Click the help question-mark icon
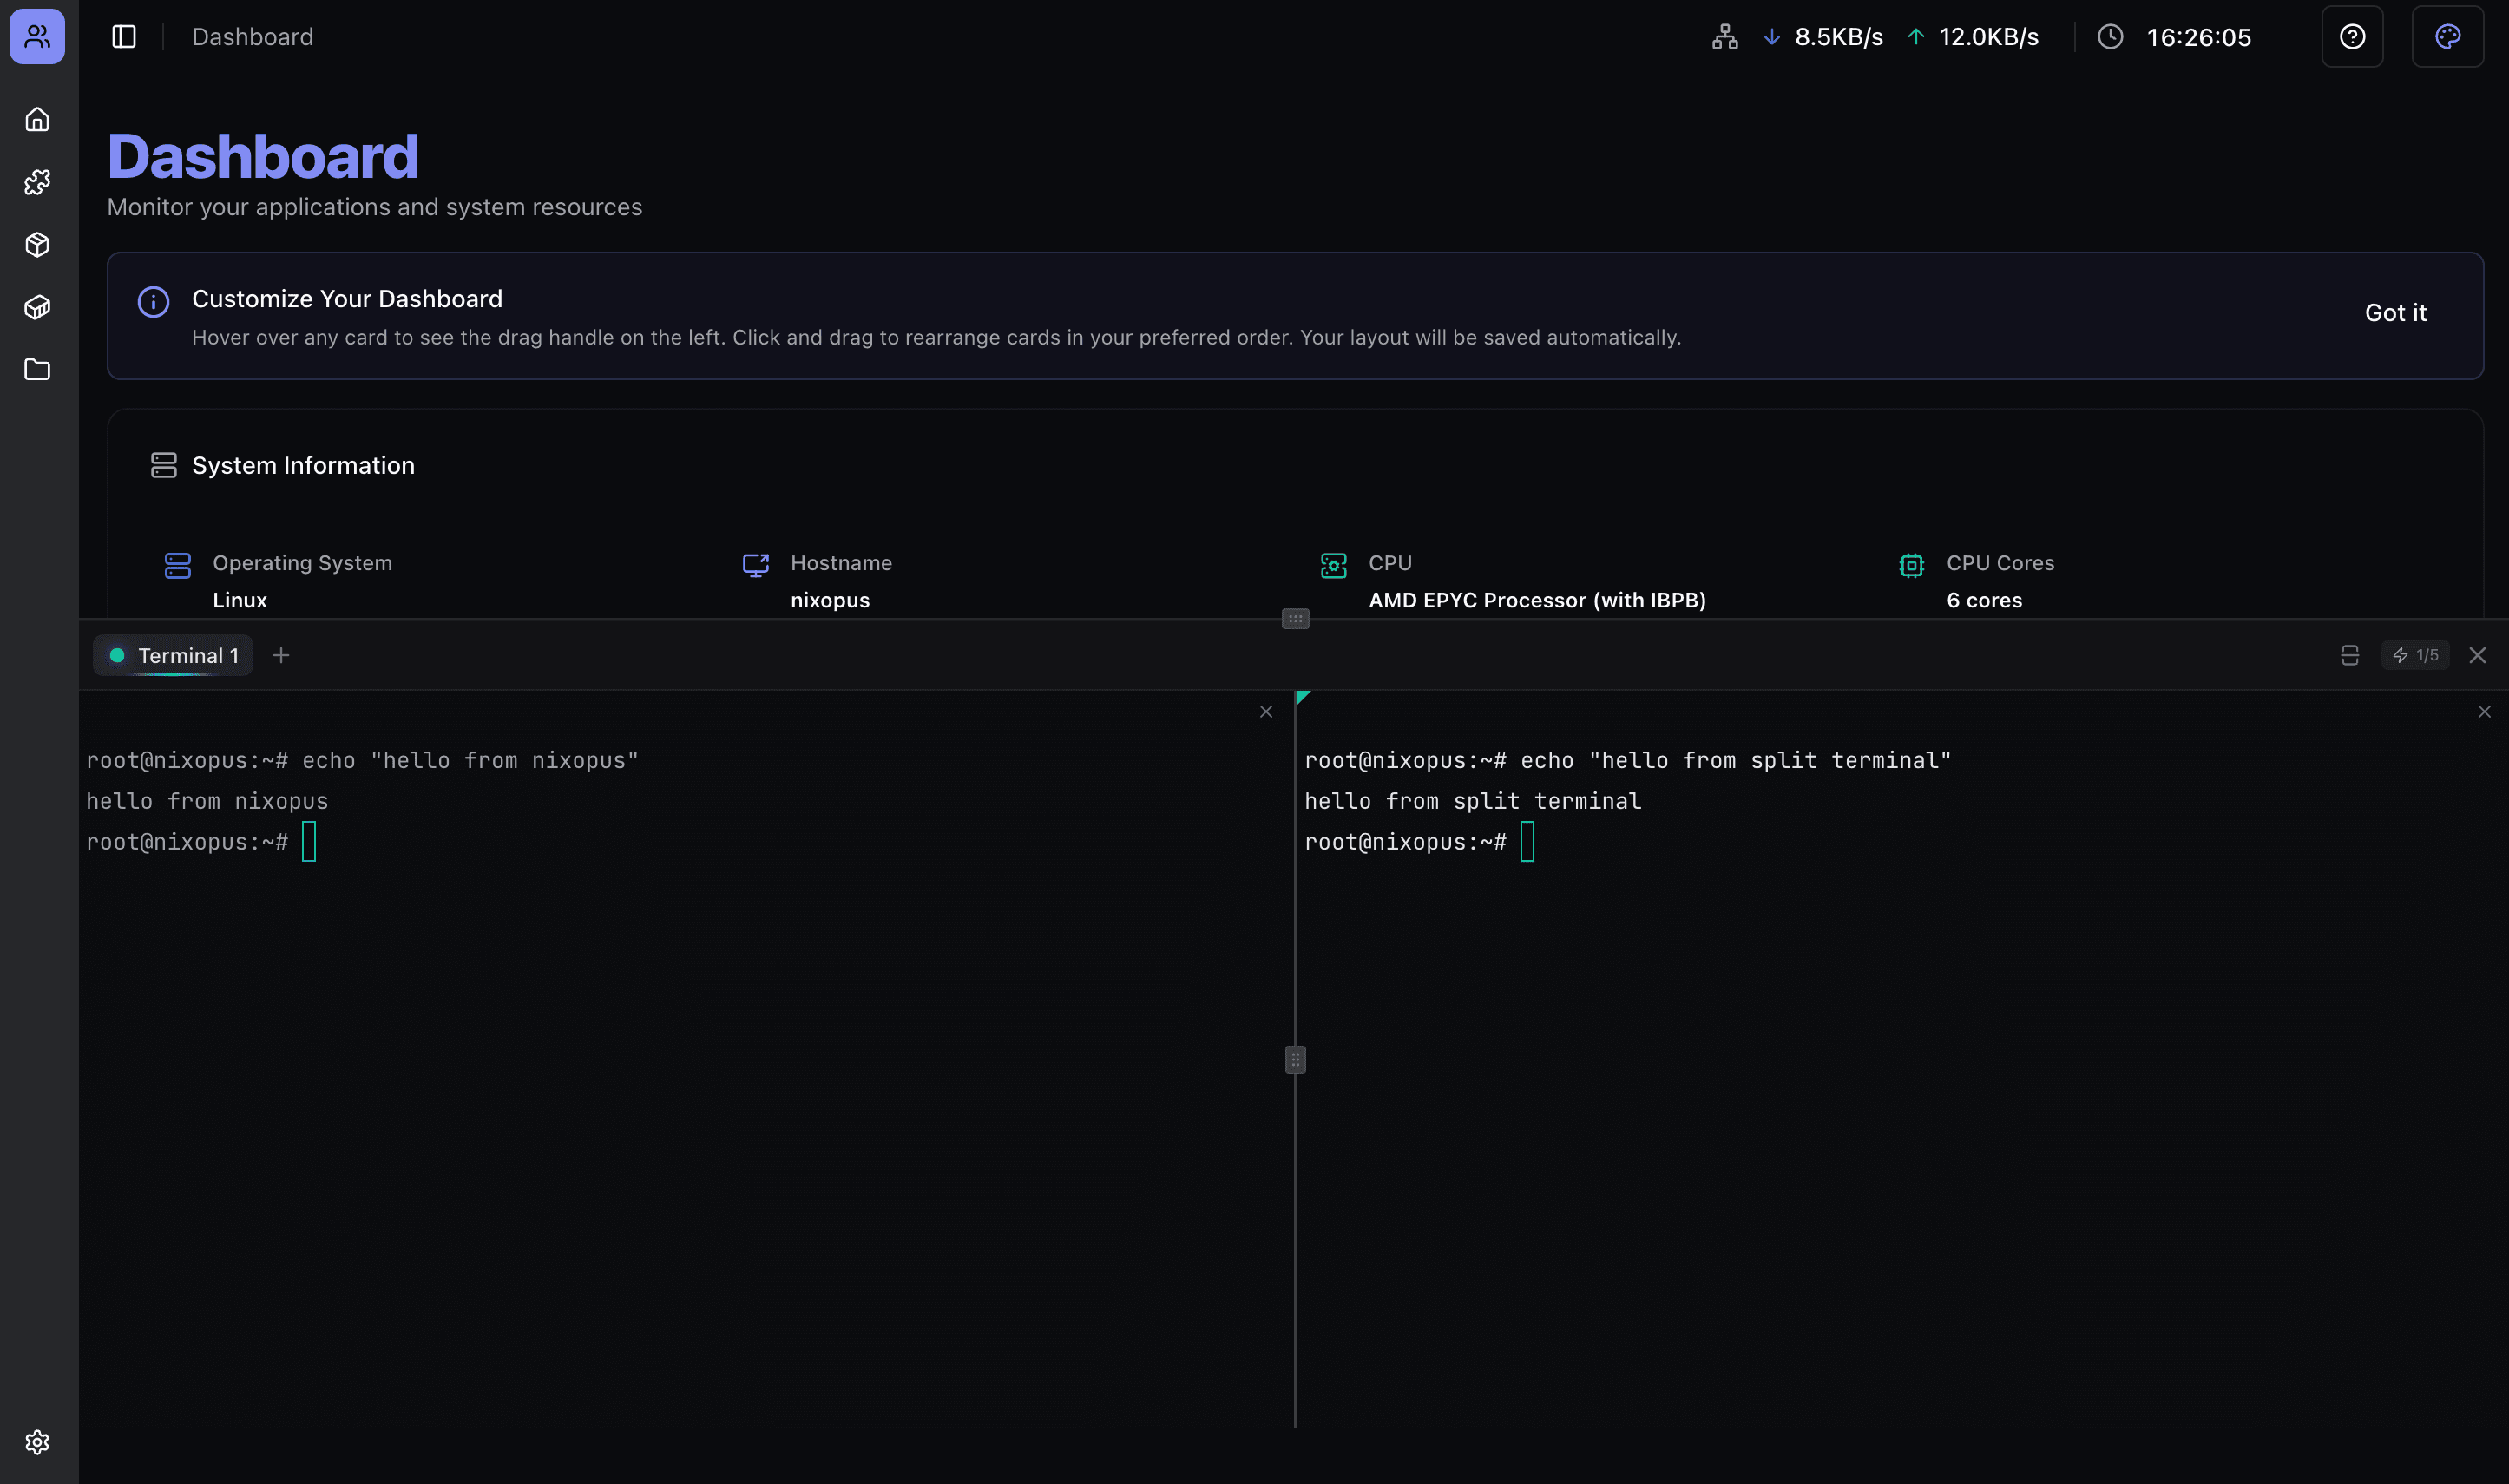The height and width of the screenshot is (1484, 2509). (2352, 36)
